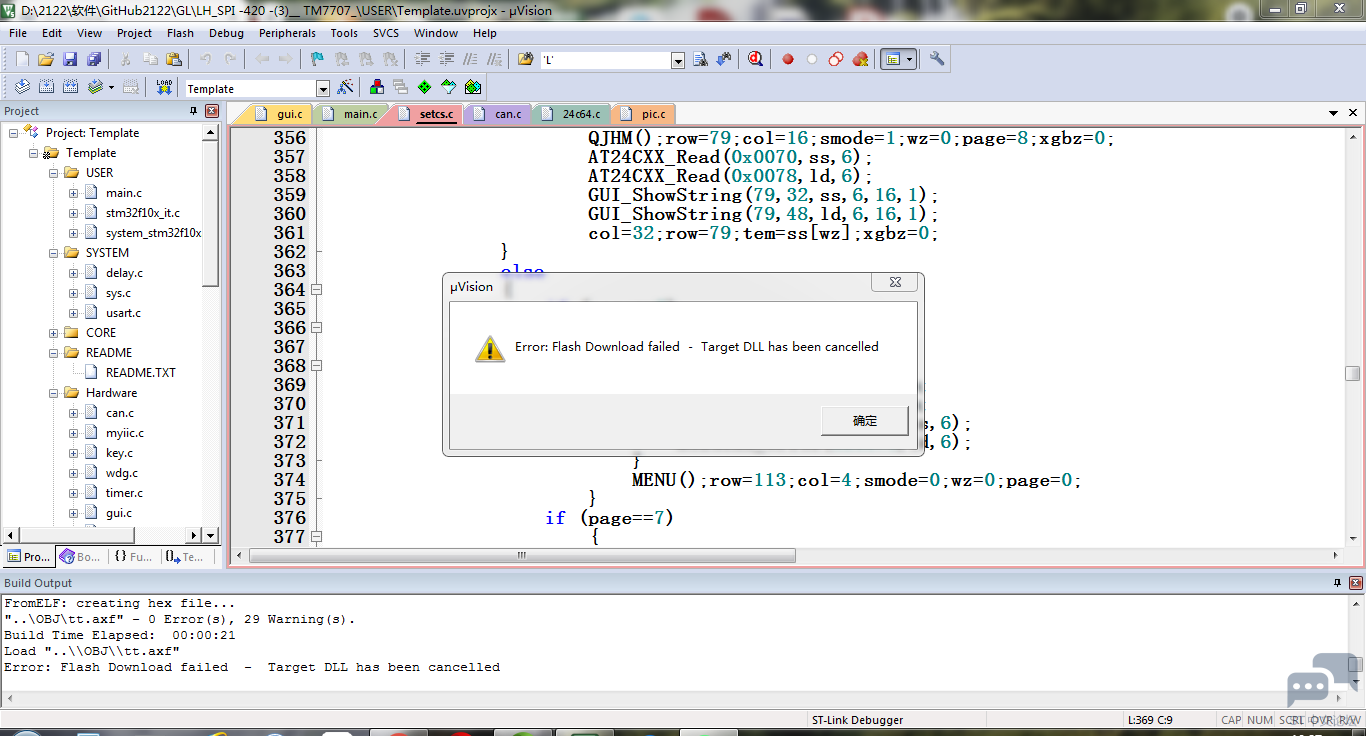Toggle the code fold at line 377
1366x736 pixels.
[317, 537]
